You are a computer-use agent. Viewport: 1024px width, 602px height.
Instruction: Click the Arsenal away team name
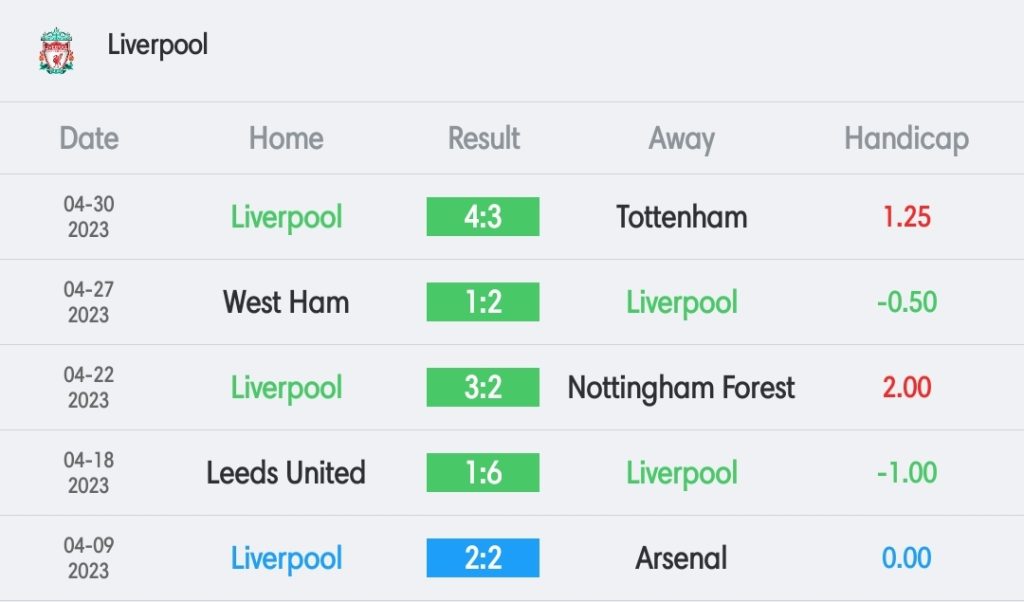tap(681, 558)
